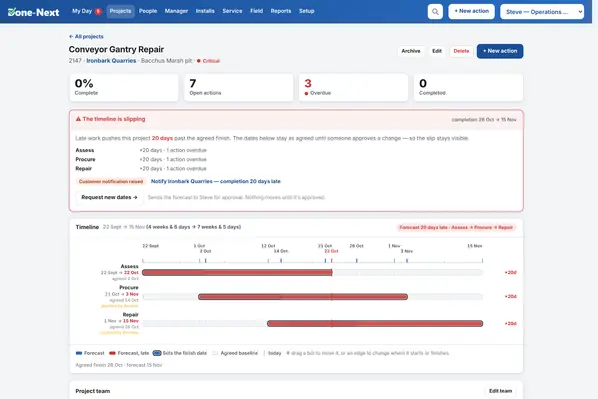Click the red Forecast, late legend swatch
This screenshot has width=598, height=399.
coord(112,353)
